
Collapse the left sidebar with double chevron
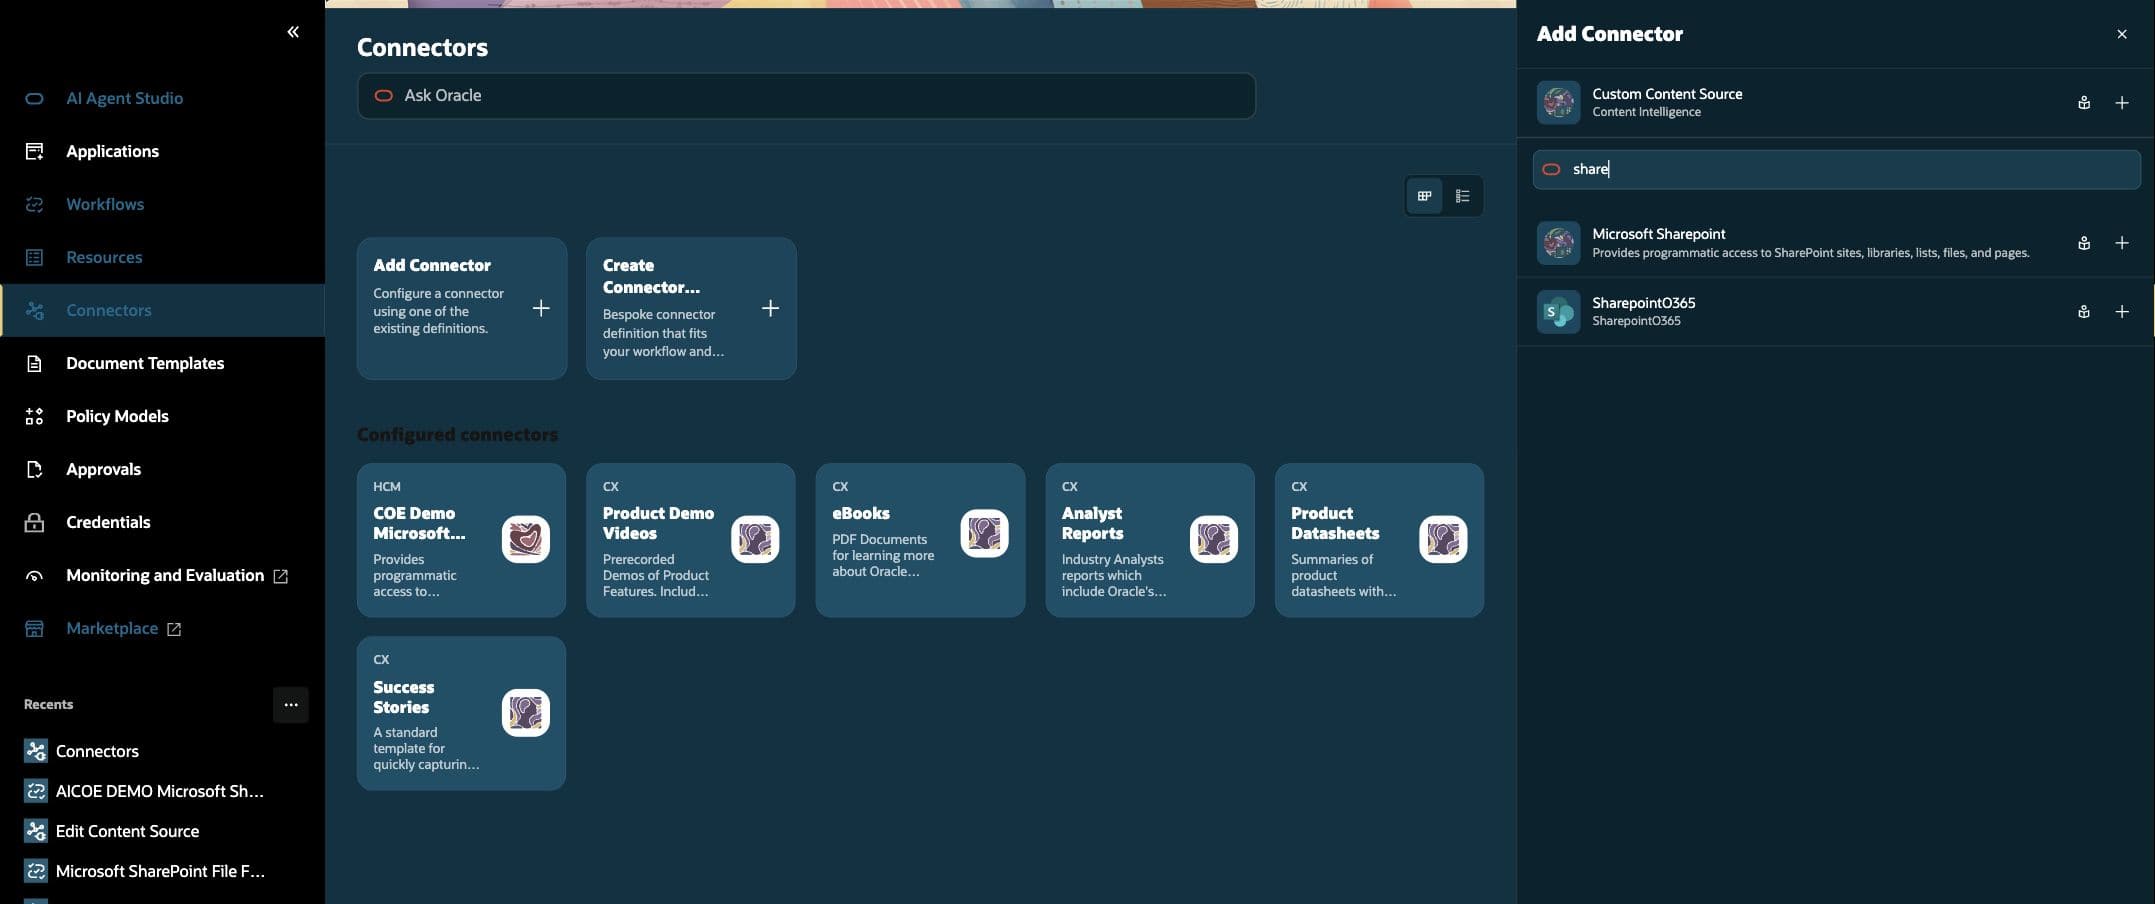tap(293, 32)
